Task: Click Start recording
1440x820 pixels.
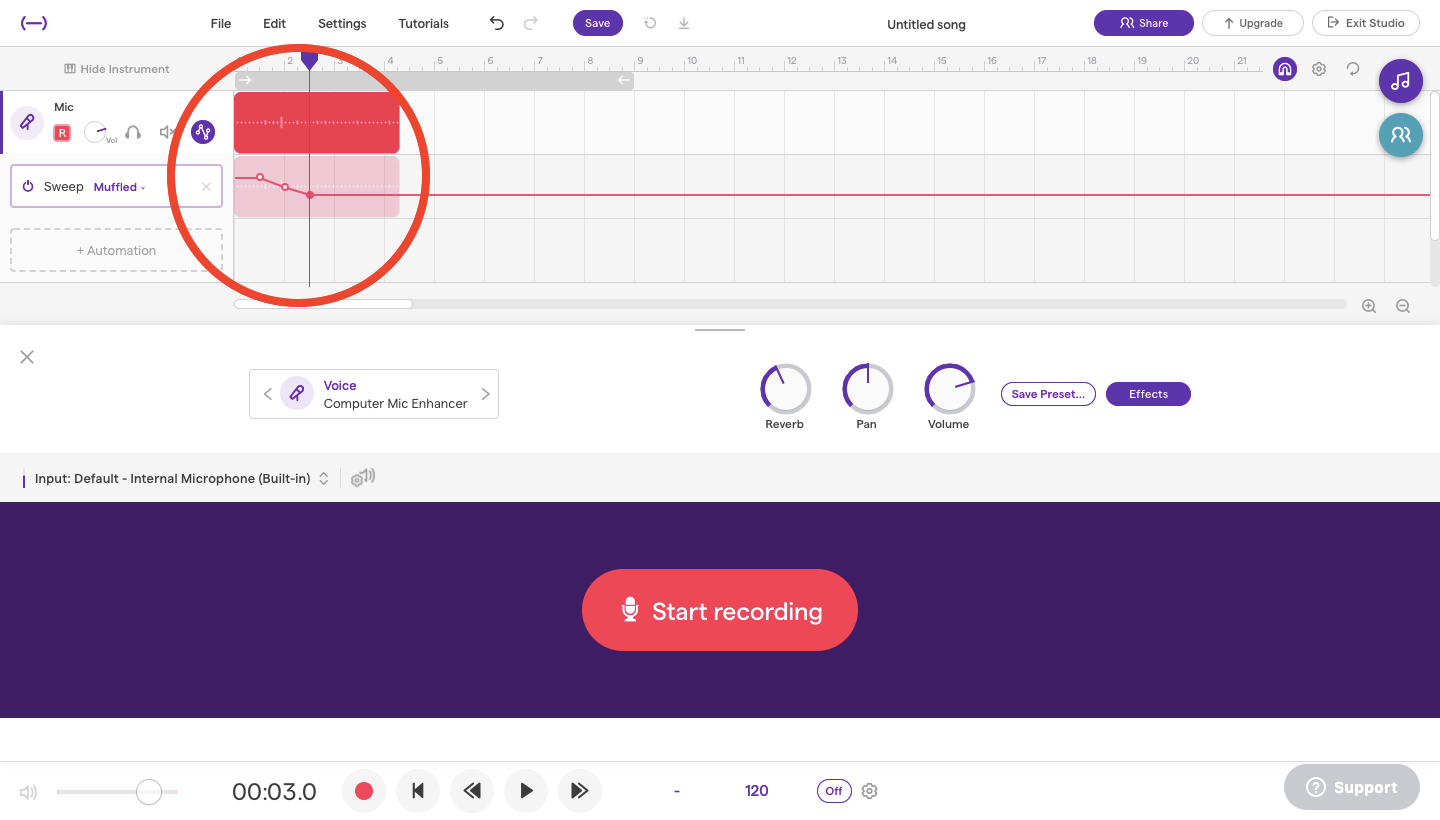Action: point(720,610)
